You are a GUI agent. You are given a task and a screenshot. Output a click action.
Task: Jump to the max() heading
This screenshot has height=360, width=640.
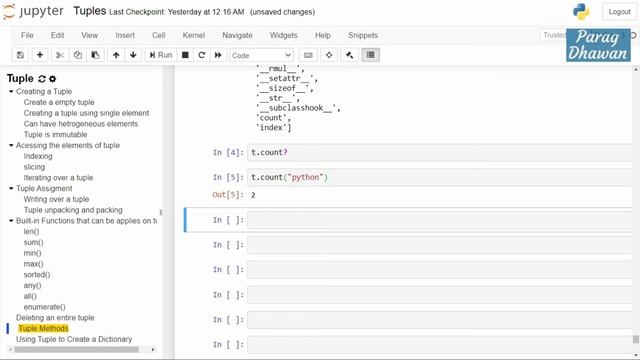(x=33, y=264)
